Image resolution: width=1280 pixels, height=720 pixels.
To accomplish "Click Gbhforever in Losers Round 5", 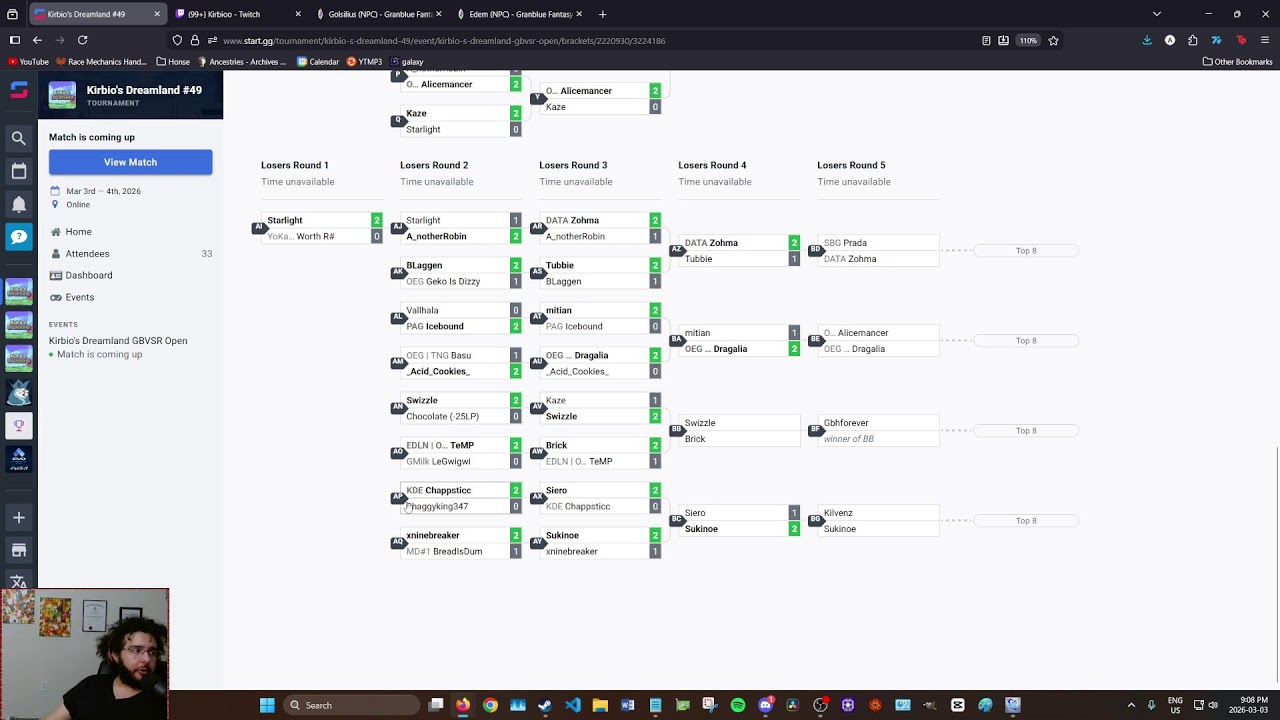I will click(846, 423).
